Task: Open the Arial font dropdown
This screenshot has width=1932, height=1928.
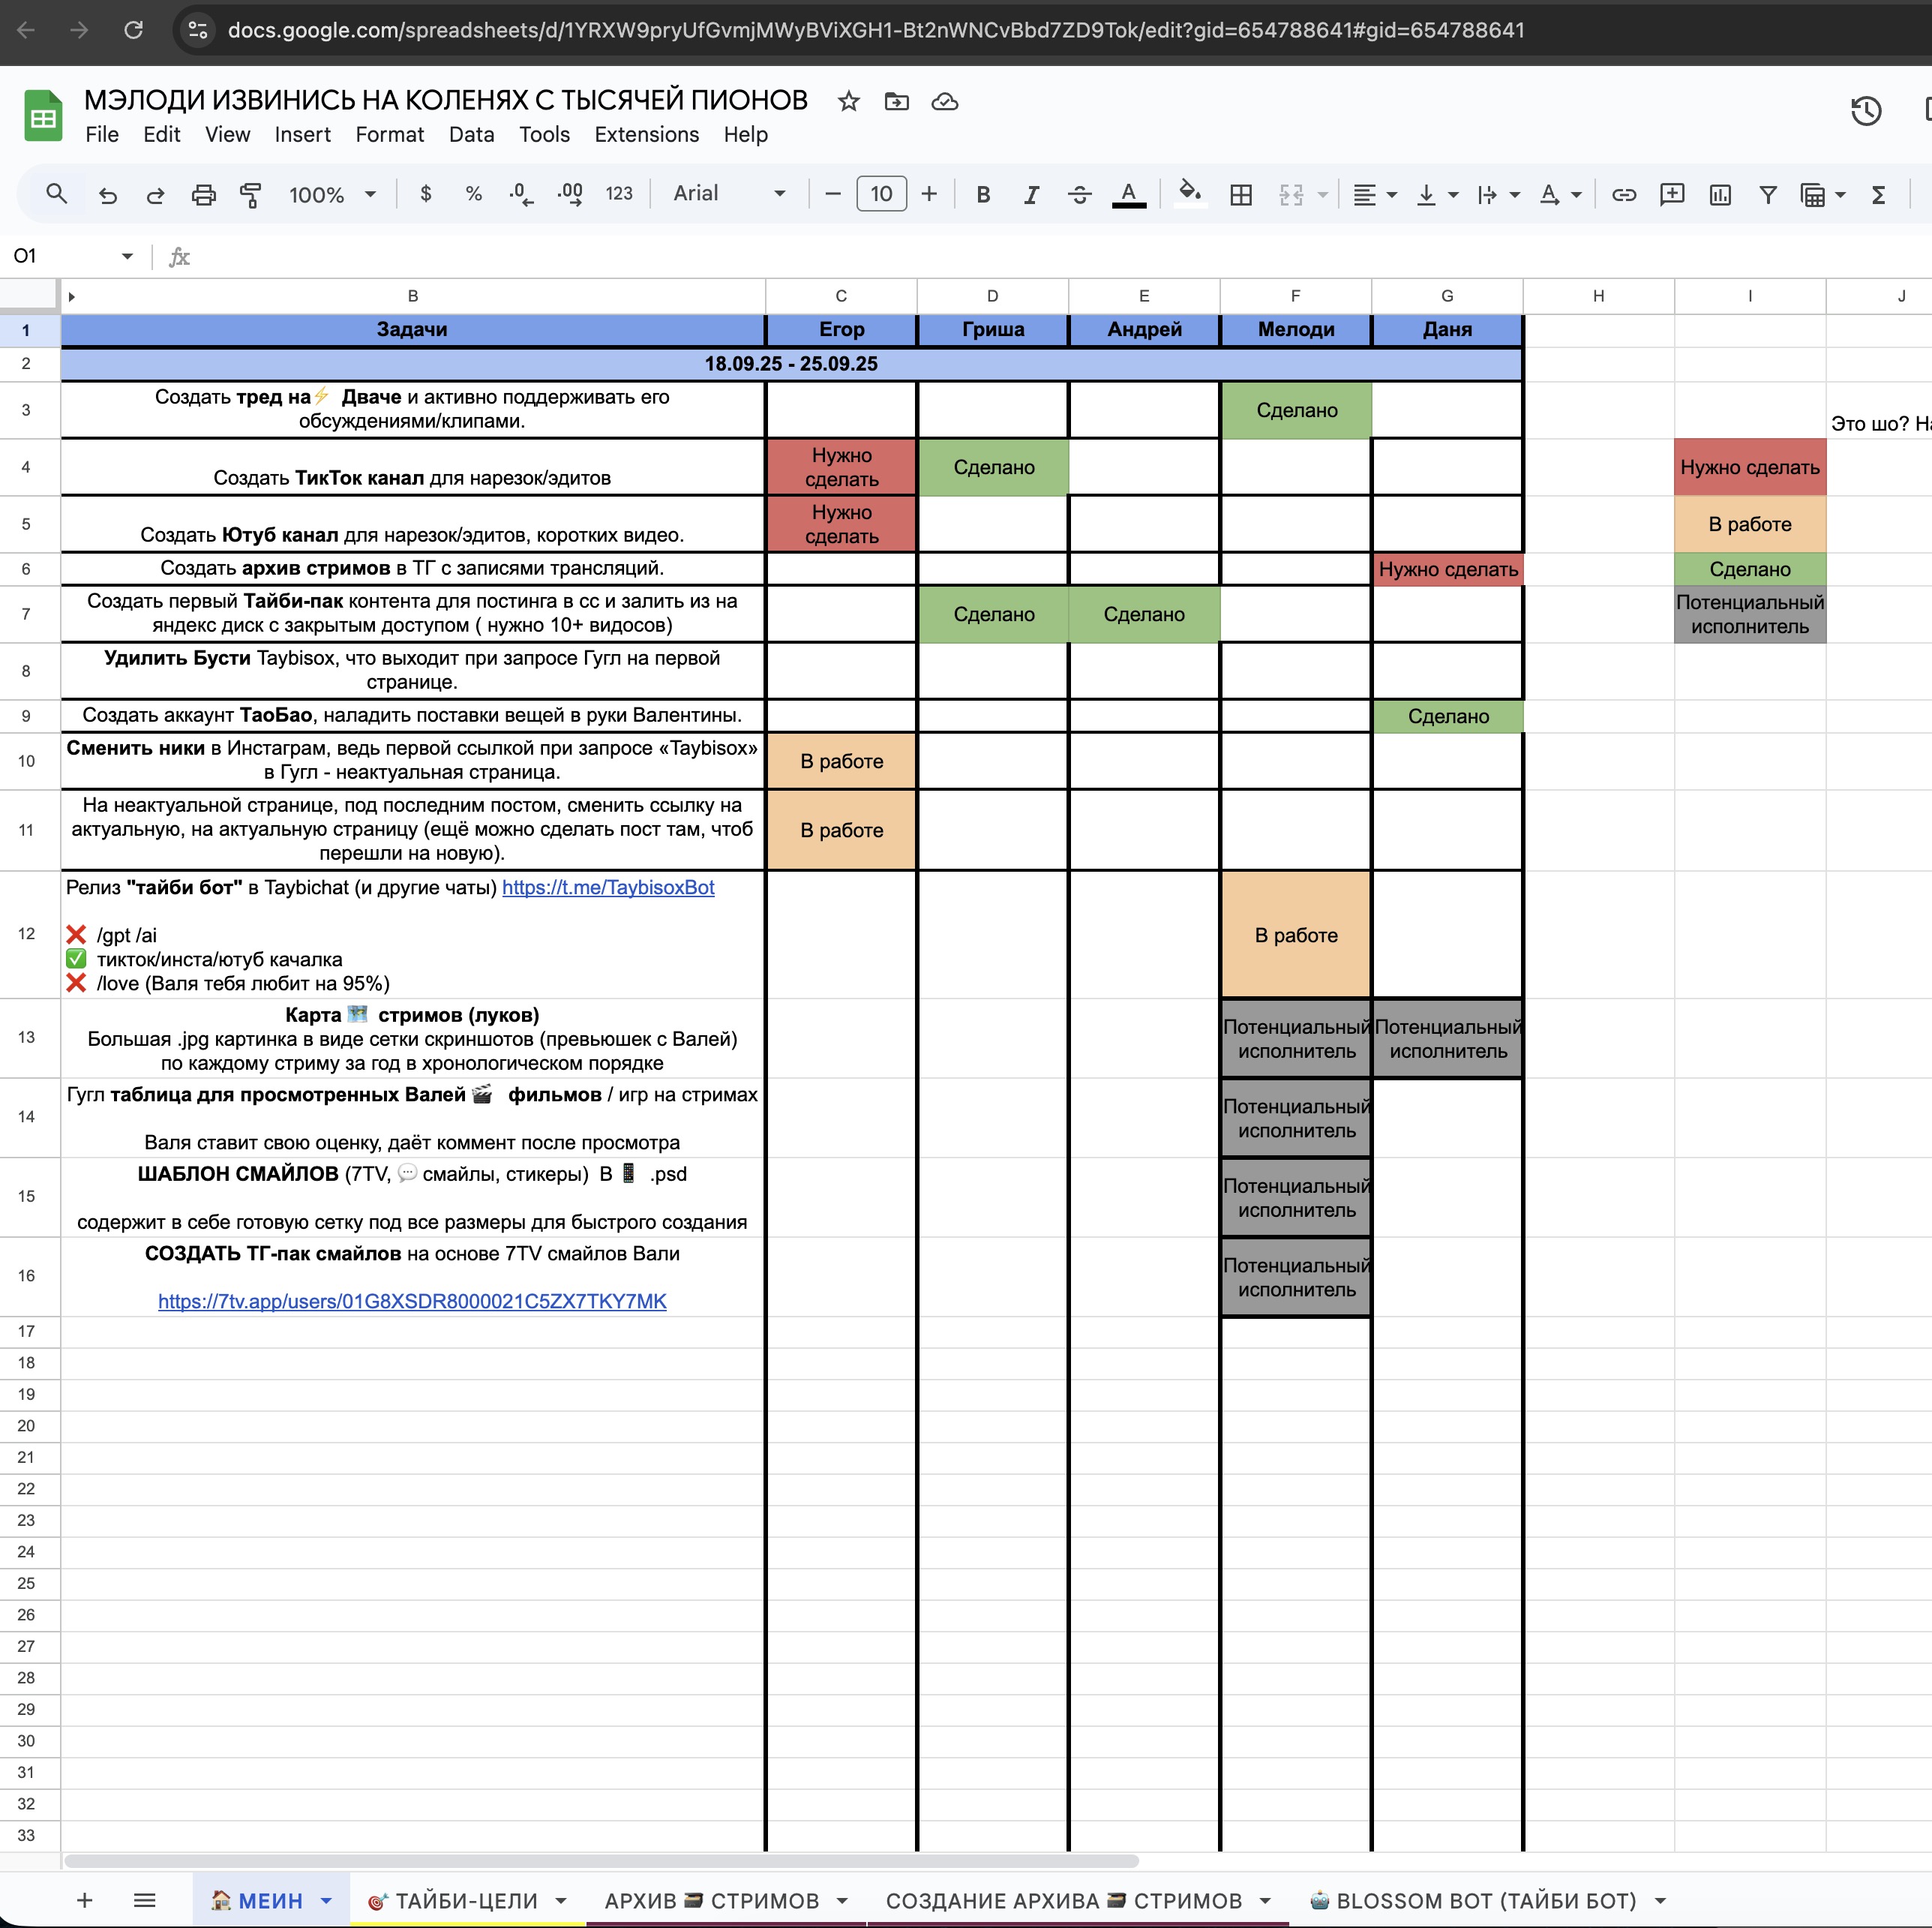Action: [x=729, y=194]
